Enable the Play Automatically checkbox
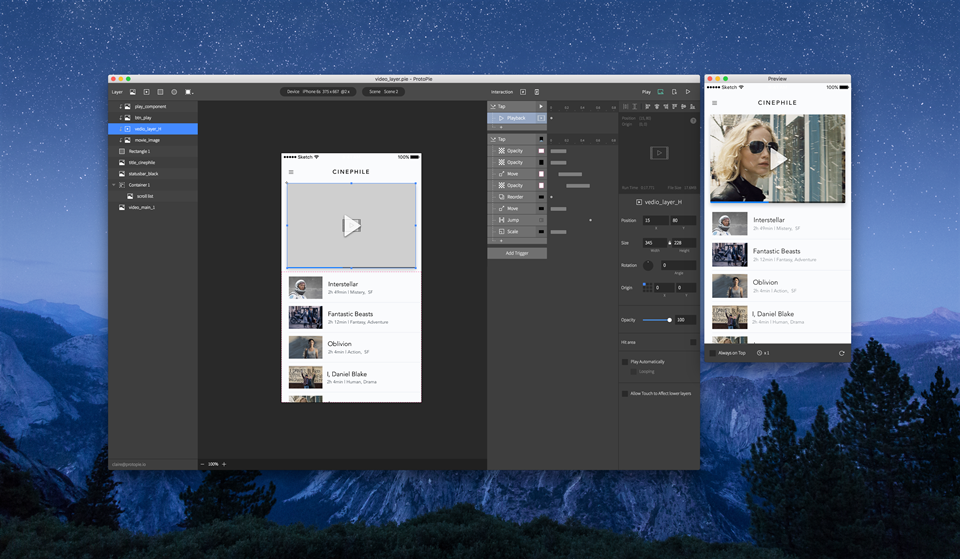This screenshot has width=960, height=559. [625, 362]
